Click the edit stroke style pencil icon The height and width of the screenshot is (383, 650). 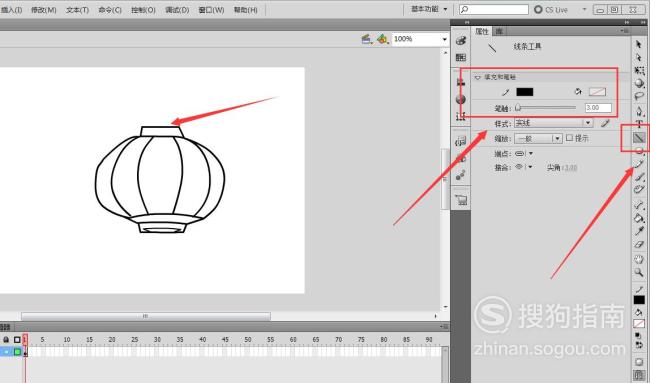pyautogui.click(x=606, y=123)
